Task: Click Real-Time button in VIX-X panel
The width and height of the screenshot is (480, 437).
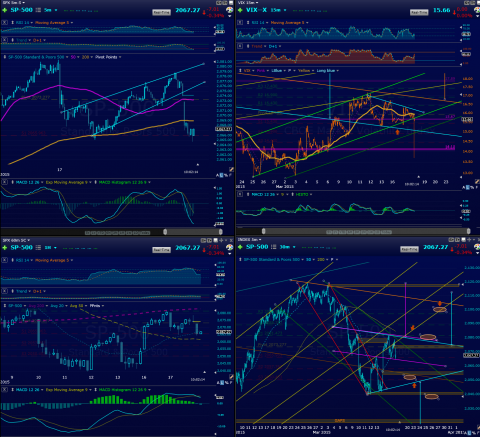Action: pos(419,12)
